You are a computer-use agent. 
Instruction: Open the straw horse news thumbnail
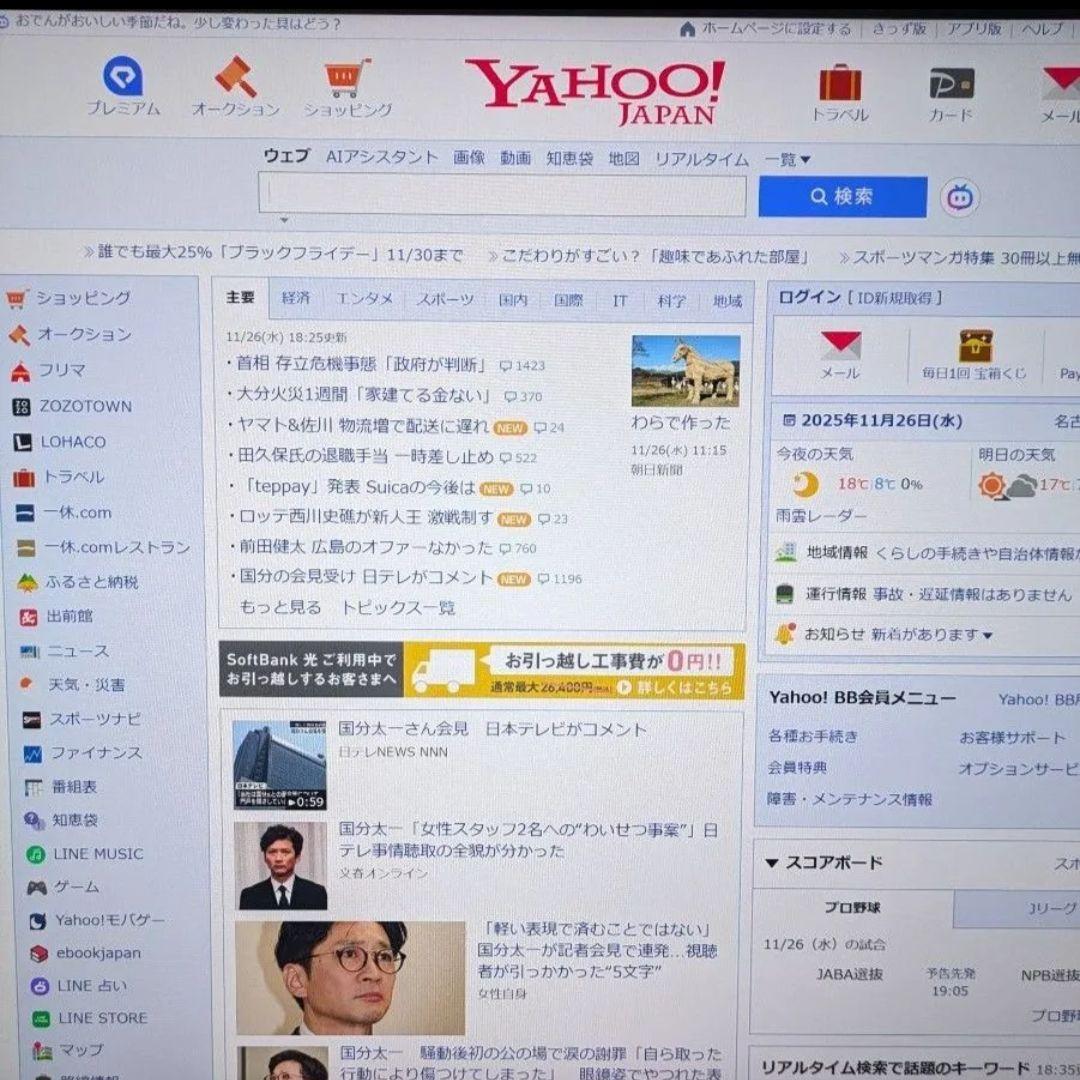pos(685,370)
